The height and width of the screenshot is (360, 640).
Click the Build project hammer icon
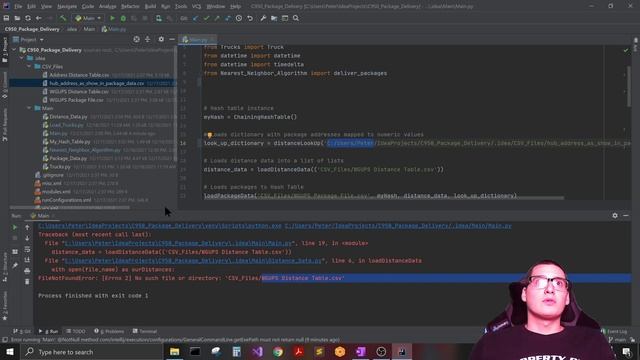click(63, 18)
